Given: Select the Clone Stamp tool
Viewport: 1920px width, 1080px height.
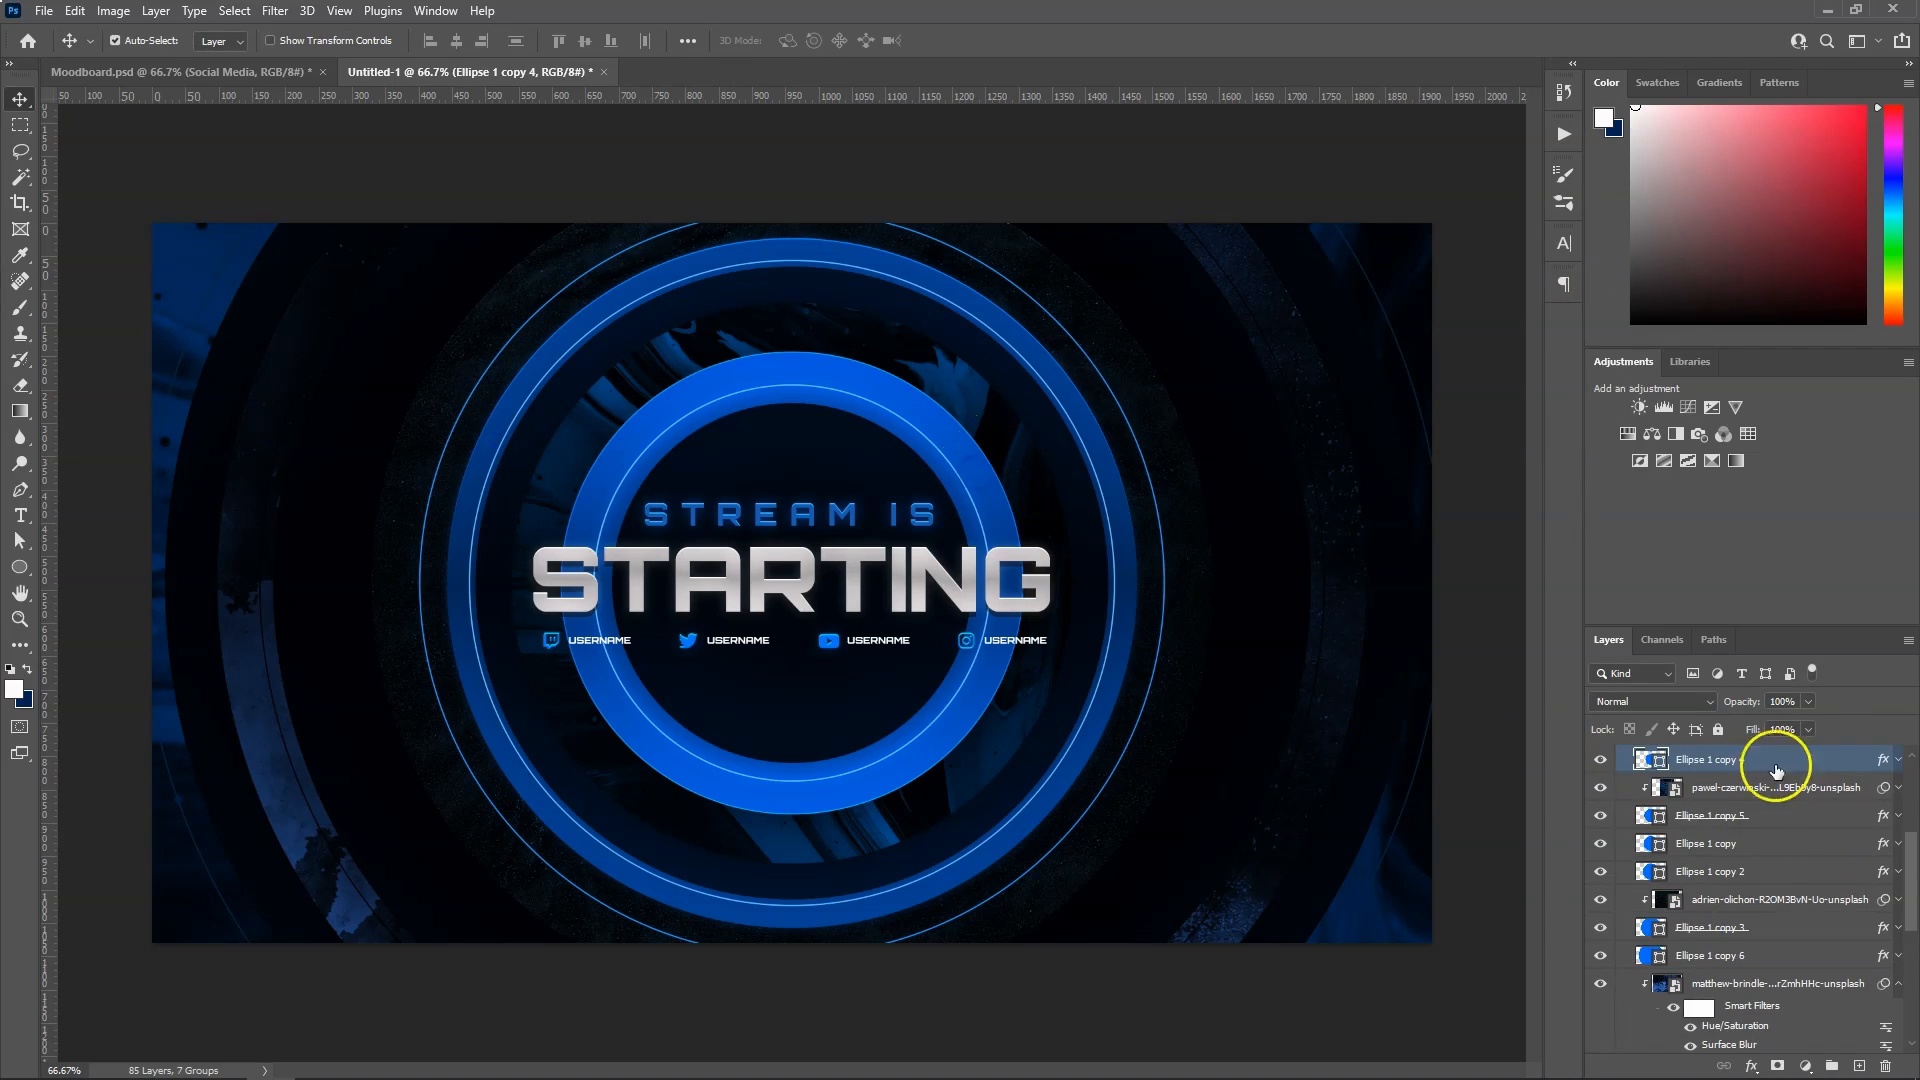Looking at the screenshot, I should pos(20,333).
